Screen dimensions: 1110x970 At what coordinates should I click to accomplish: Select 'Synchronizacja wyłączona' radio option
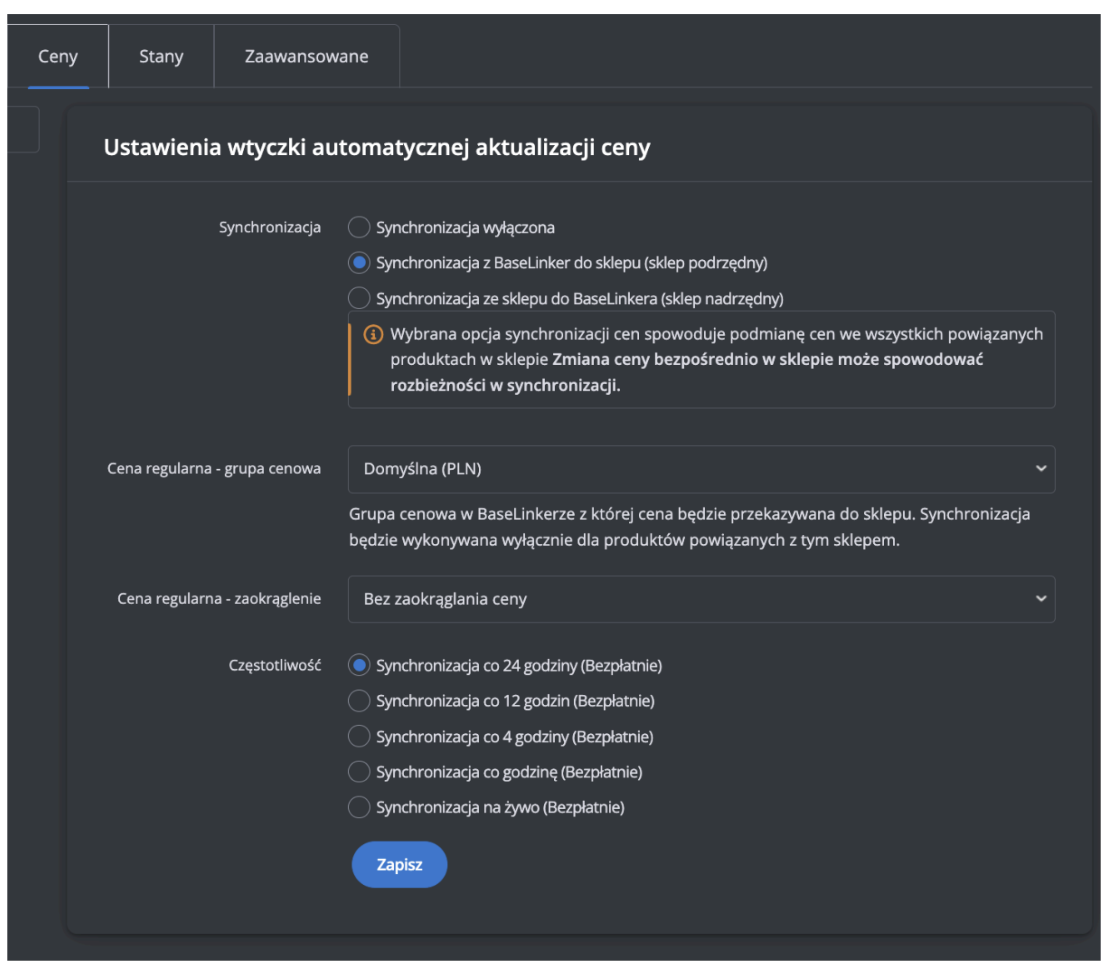point(359,228)
